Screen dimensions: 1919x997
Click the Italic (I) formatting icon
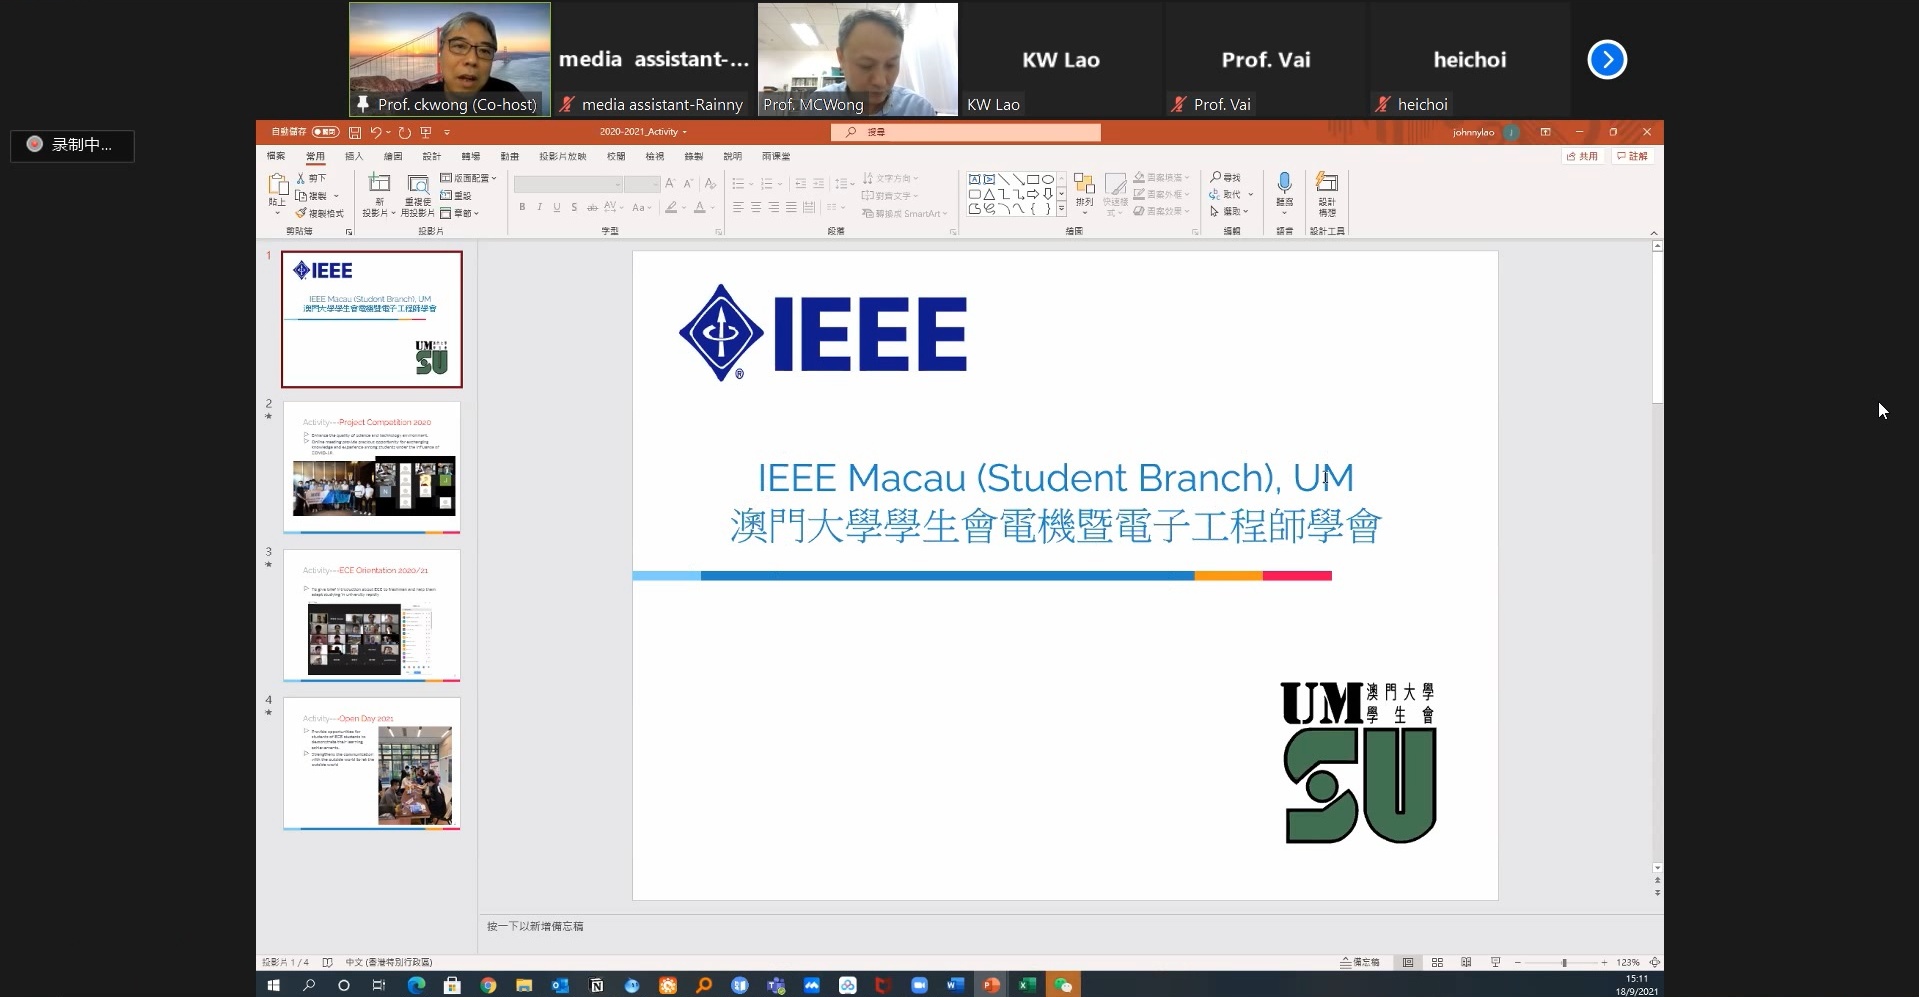(539, 207)
